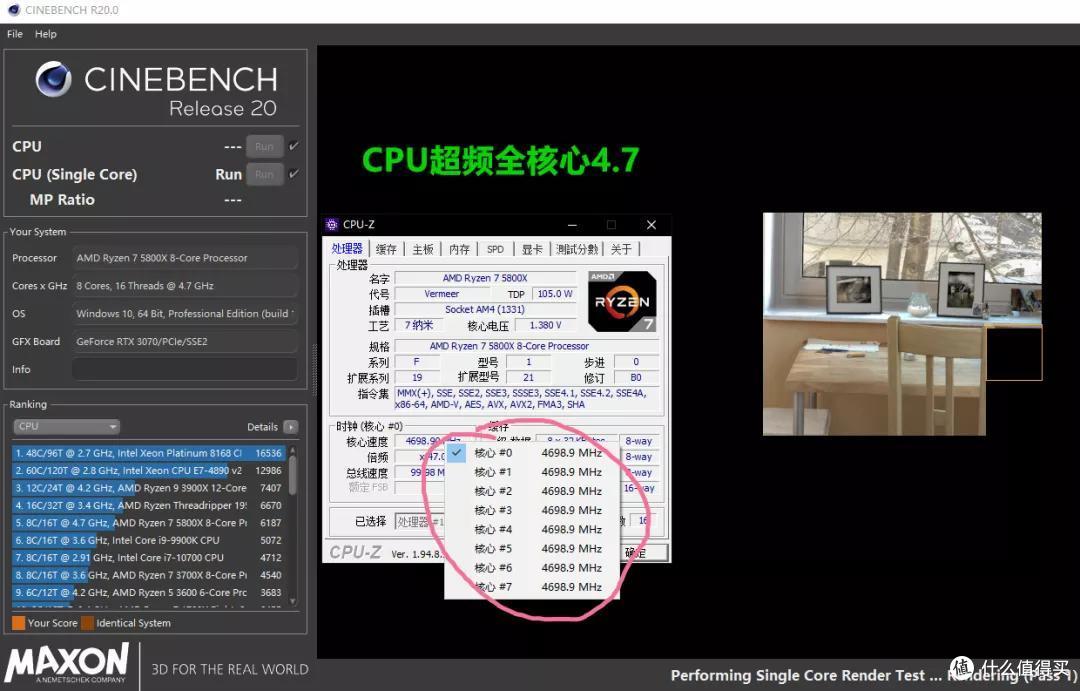Click the AMD Ryzen 7 logo in CPU-Z
This screenshot has width=1080, height=691.
tap(622, 301)
